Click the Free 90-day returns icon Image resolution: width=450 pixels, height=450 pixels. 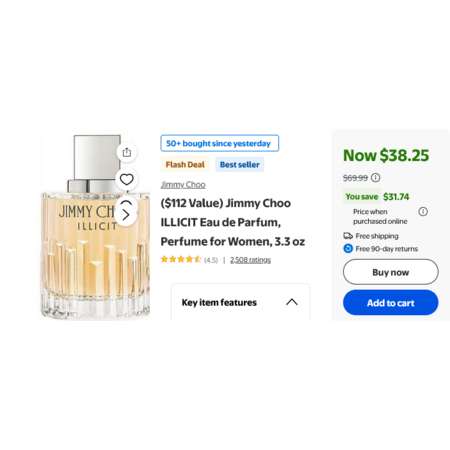point(348,249)
